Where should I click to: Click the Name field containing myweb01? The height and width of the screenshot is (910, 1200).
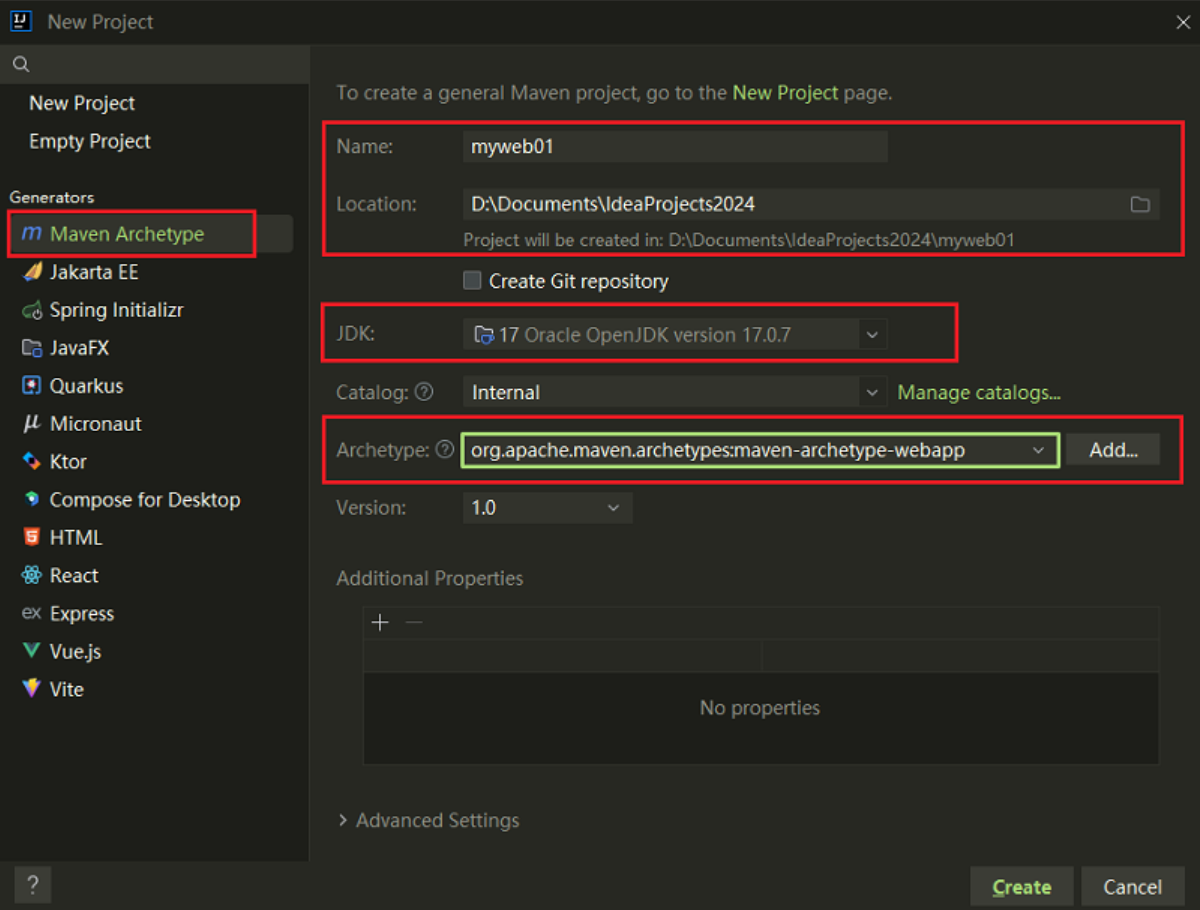(675, 147)
